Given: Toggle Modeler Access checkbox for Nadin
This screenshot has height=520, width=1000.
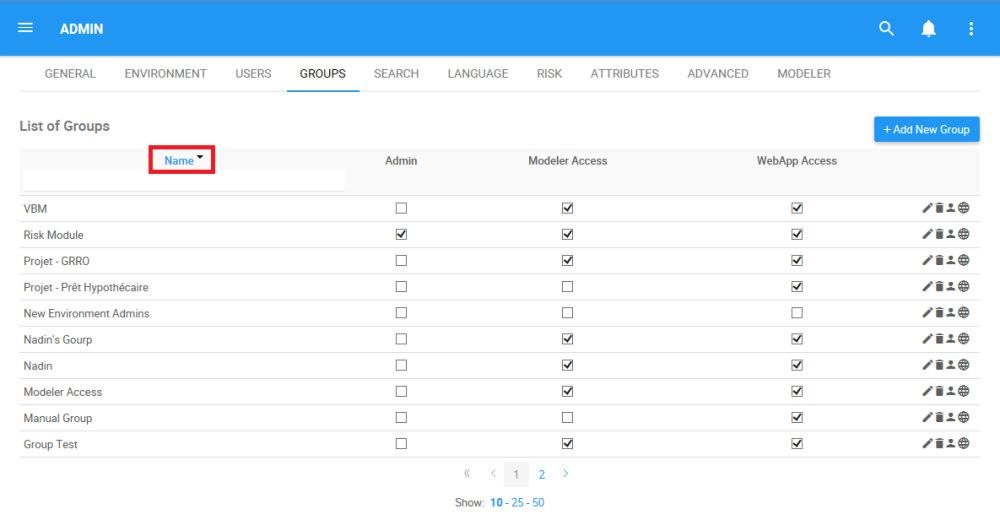Looking at the screenshot, I should tap(568, 365).
